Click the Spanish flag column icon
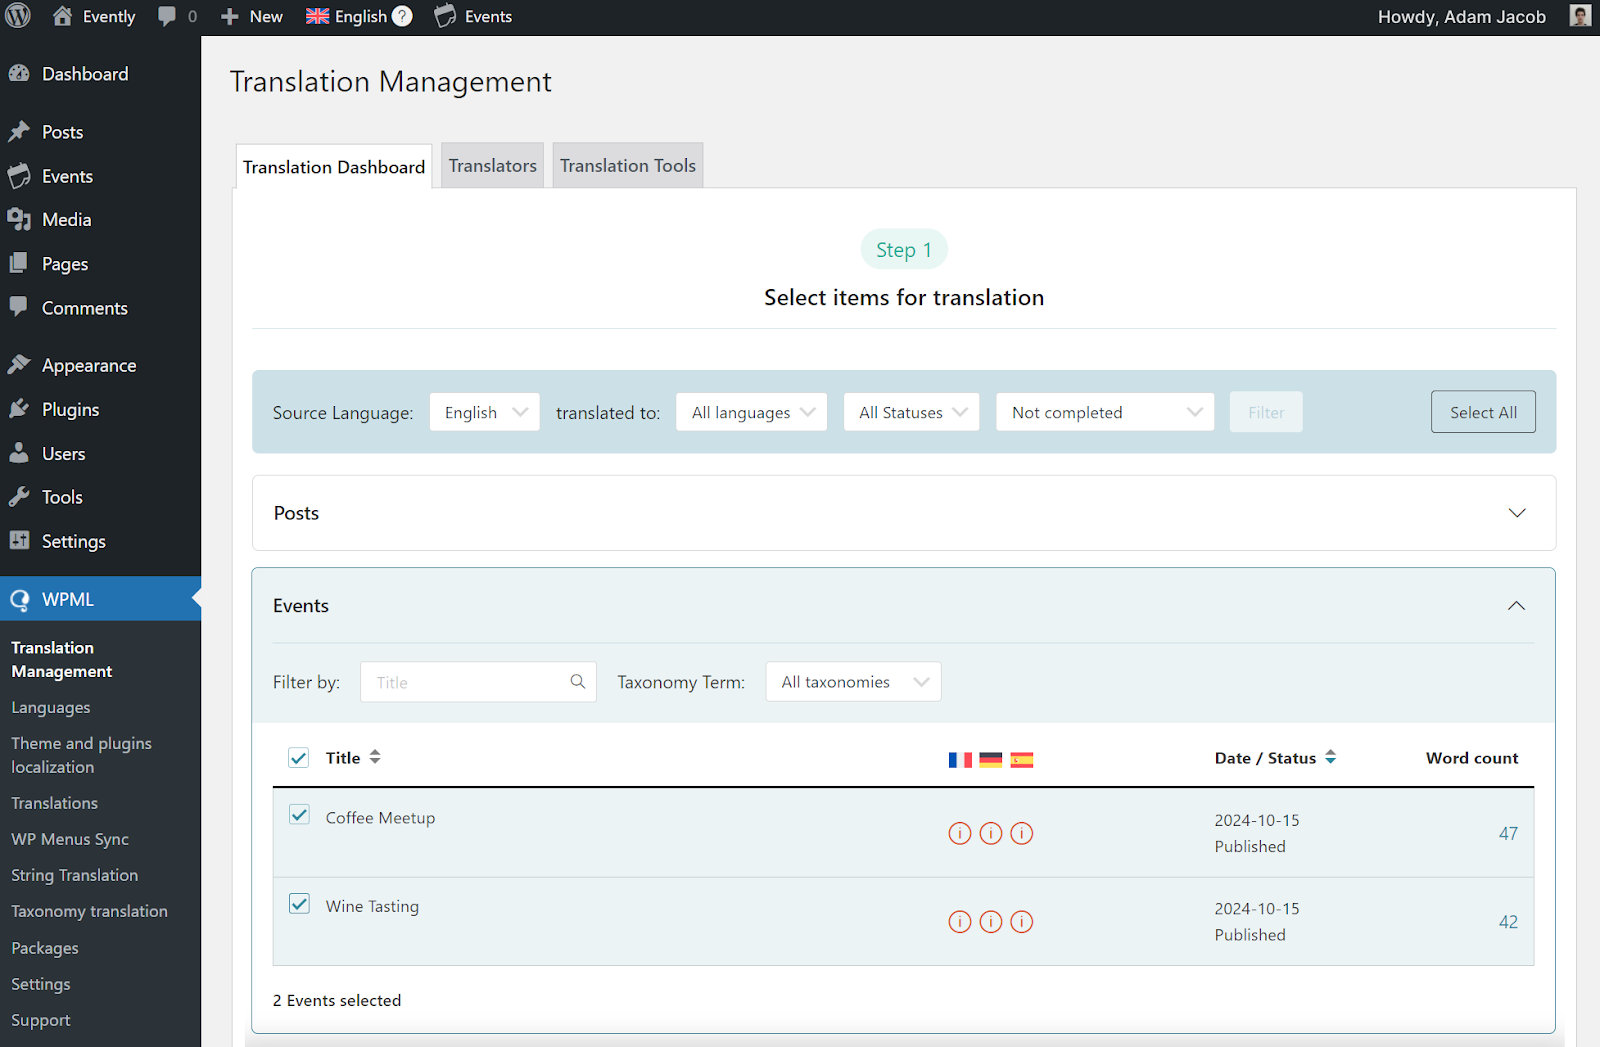Screen dimensions: 1600x1047 1022,759
